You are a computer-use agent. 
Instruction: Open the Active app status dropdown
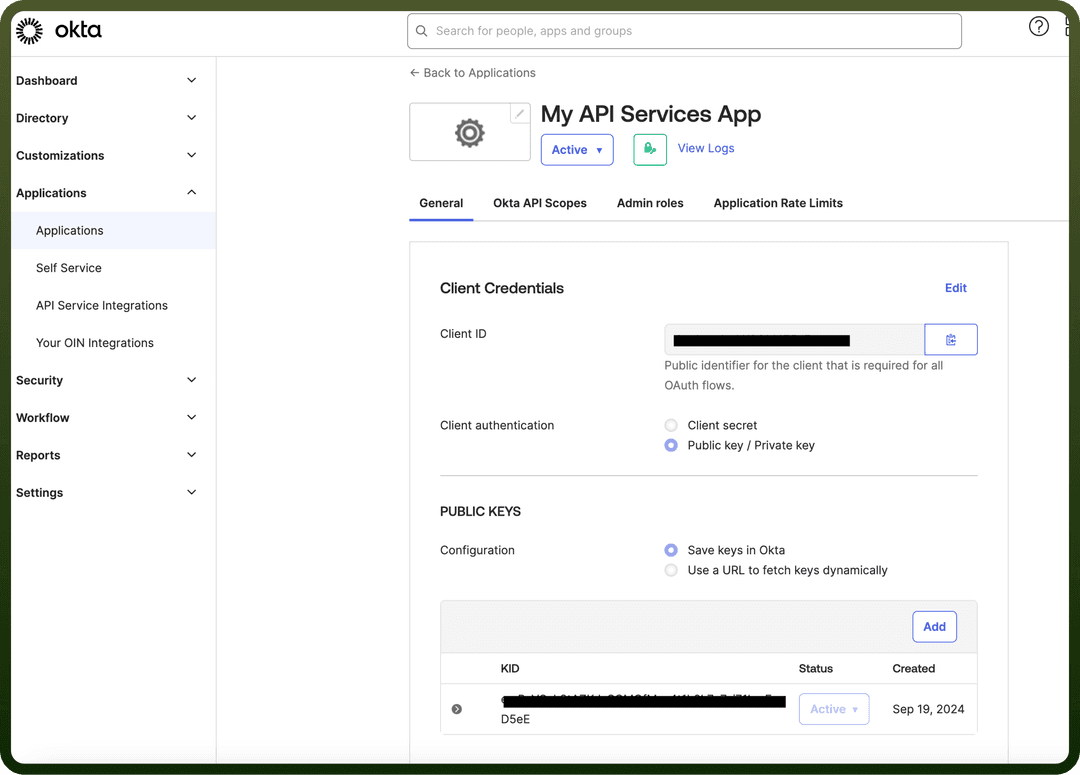coord(577,150)
